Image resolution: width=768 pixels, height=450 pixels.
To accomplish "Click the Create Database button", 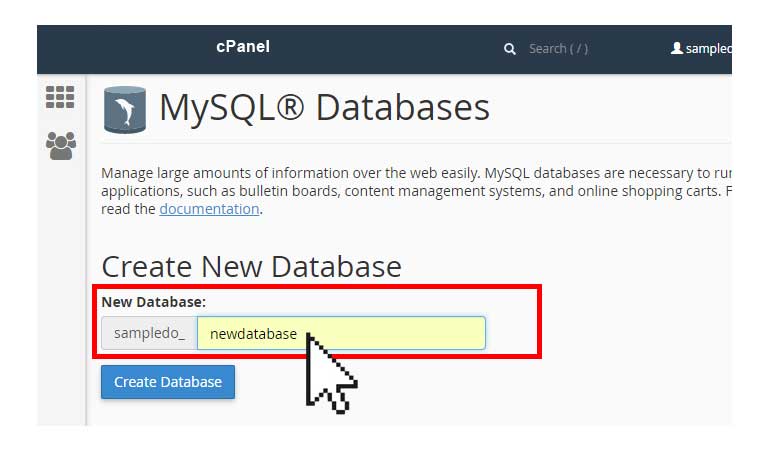I will click(168, 382).
